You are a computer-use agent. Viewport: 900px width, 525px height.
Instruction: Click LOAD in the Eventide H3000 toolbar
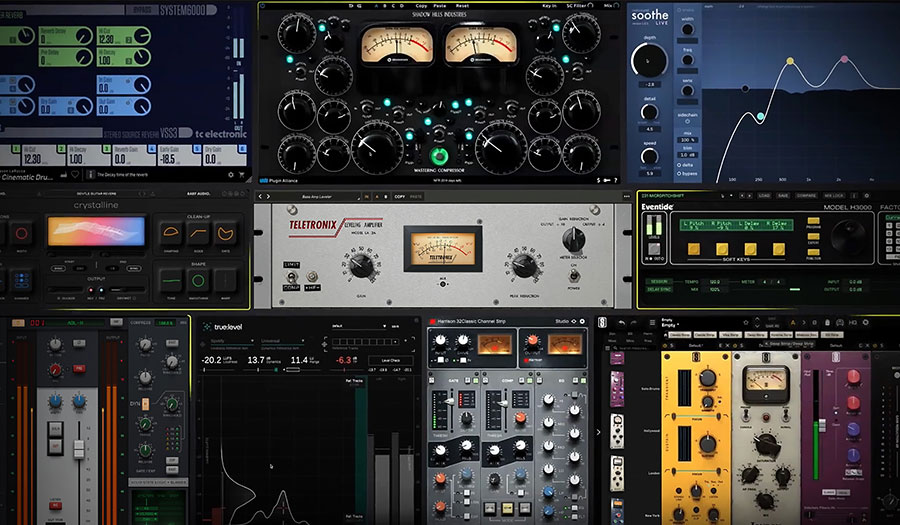point(764,196)
